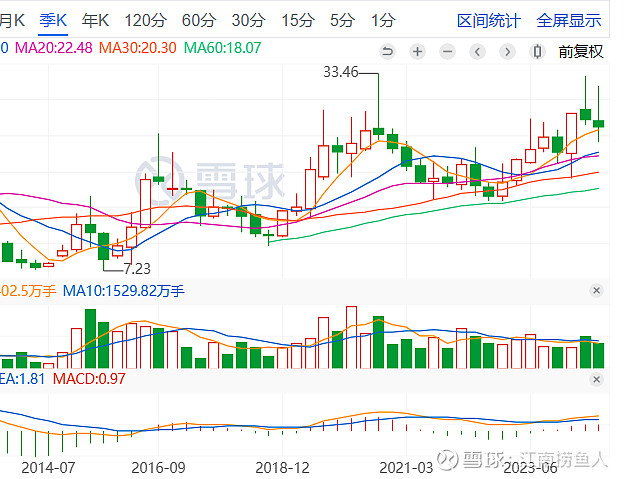The height and width of the screenshot is (479, 627).
Task: Click the undo/reset chart arrow icon
Action: [x=387, y=52]
